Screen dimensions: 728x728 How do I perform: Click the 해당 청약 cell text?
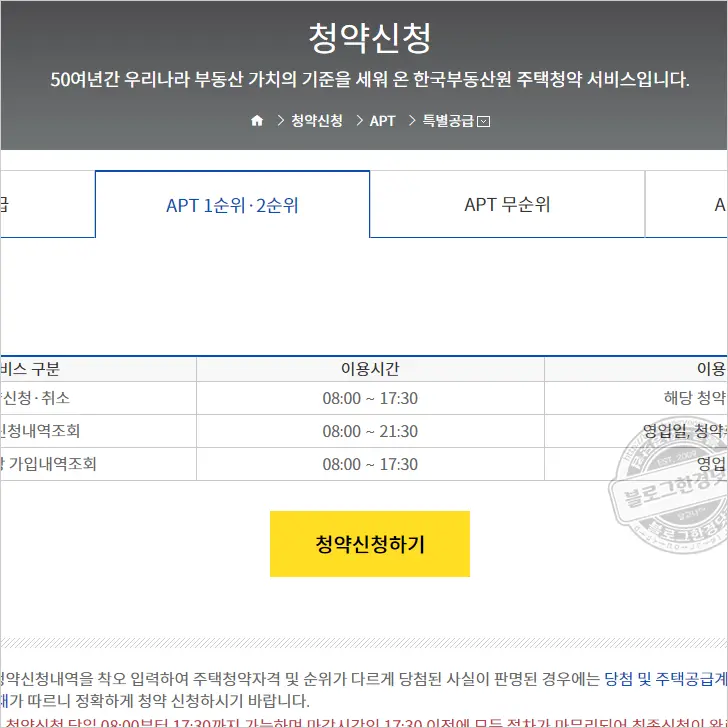point(695,398)
